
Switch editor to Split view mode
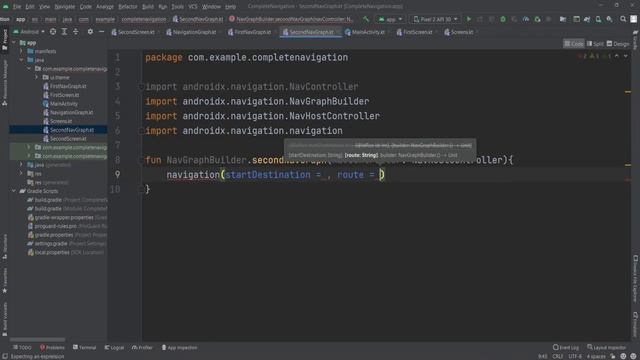595,44
